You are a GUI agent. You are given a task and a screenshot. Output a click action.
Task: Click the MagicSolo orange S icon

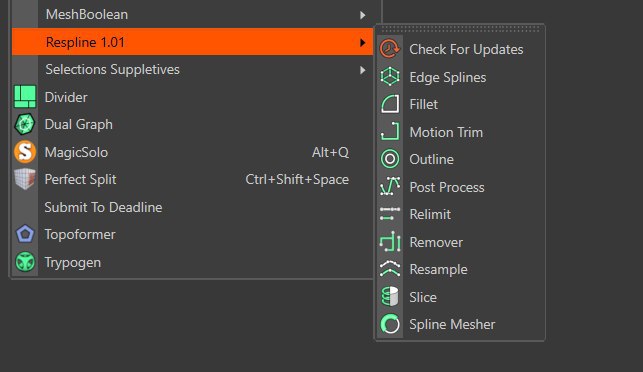click(x=25, y=152)
